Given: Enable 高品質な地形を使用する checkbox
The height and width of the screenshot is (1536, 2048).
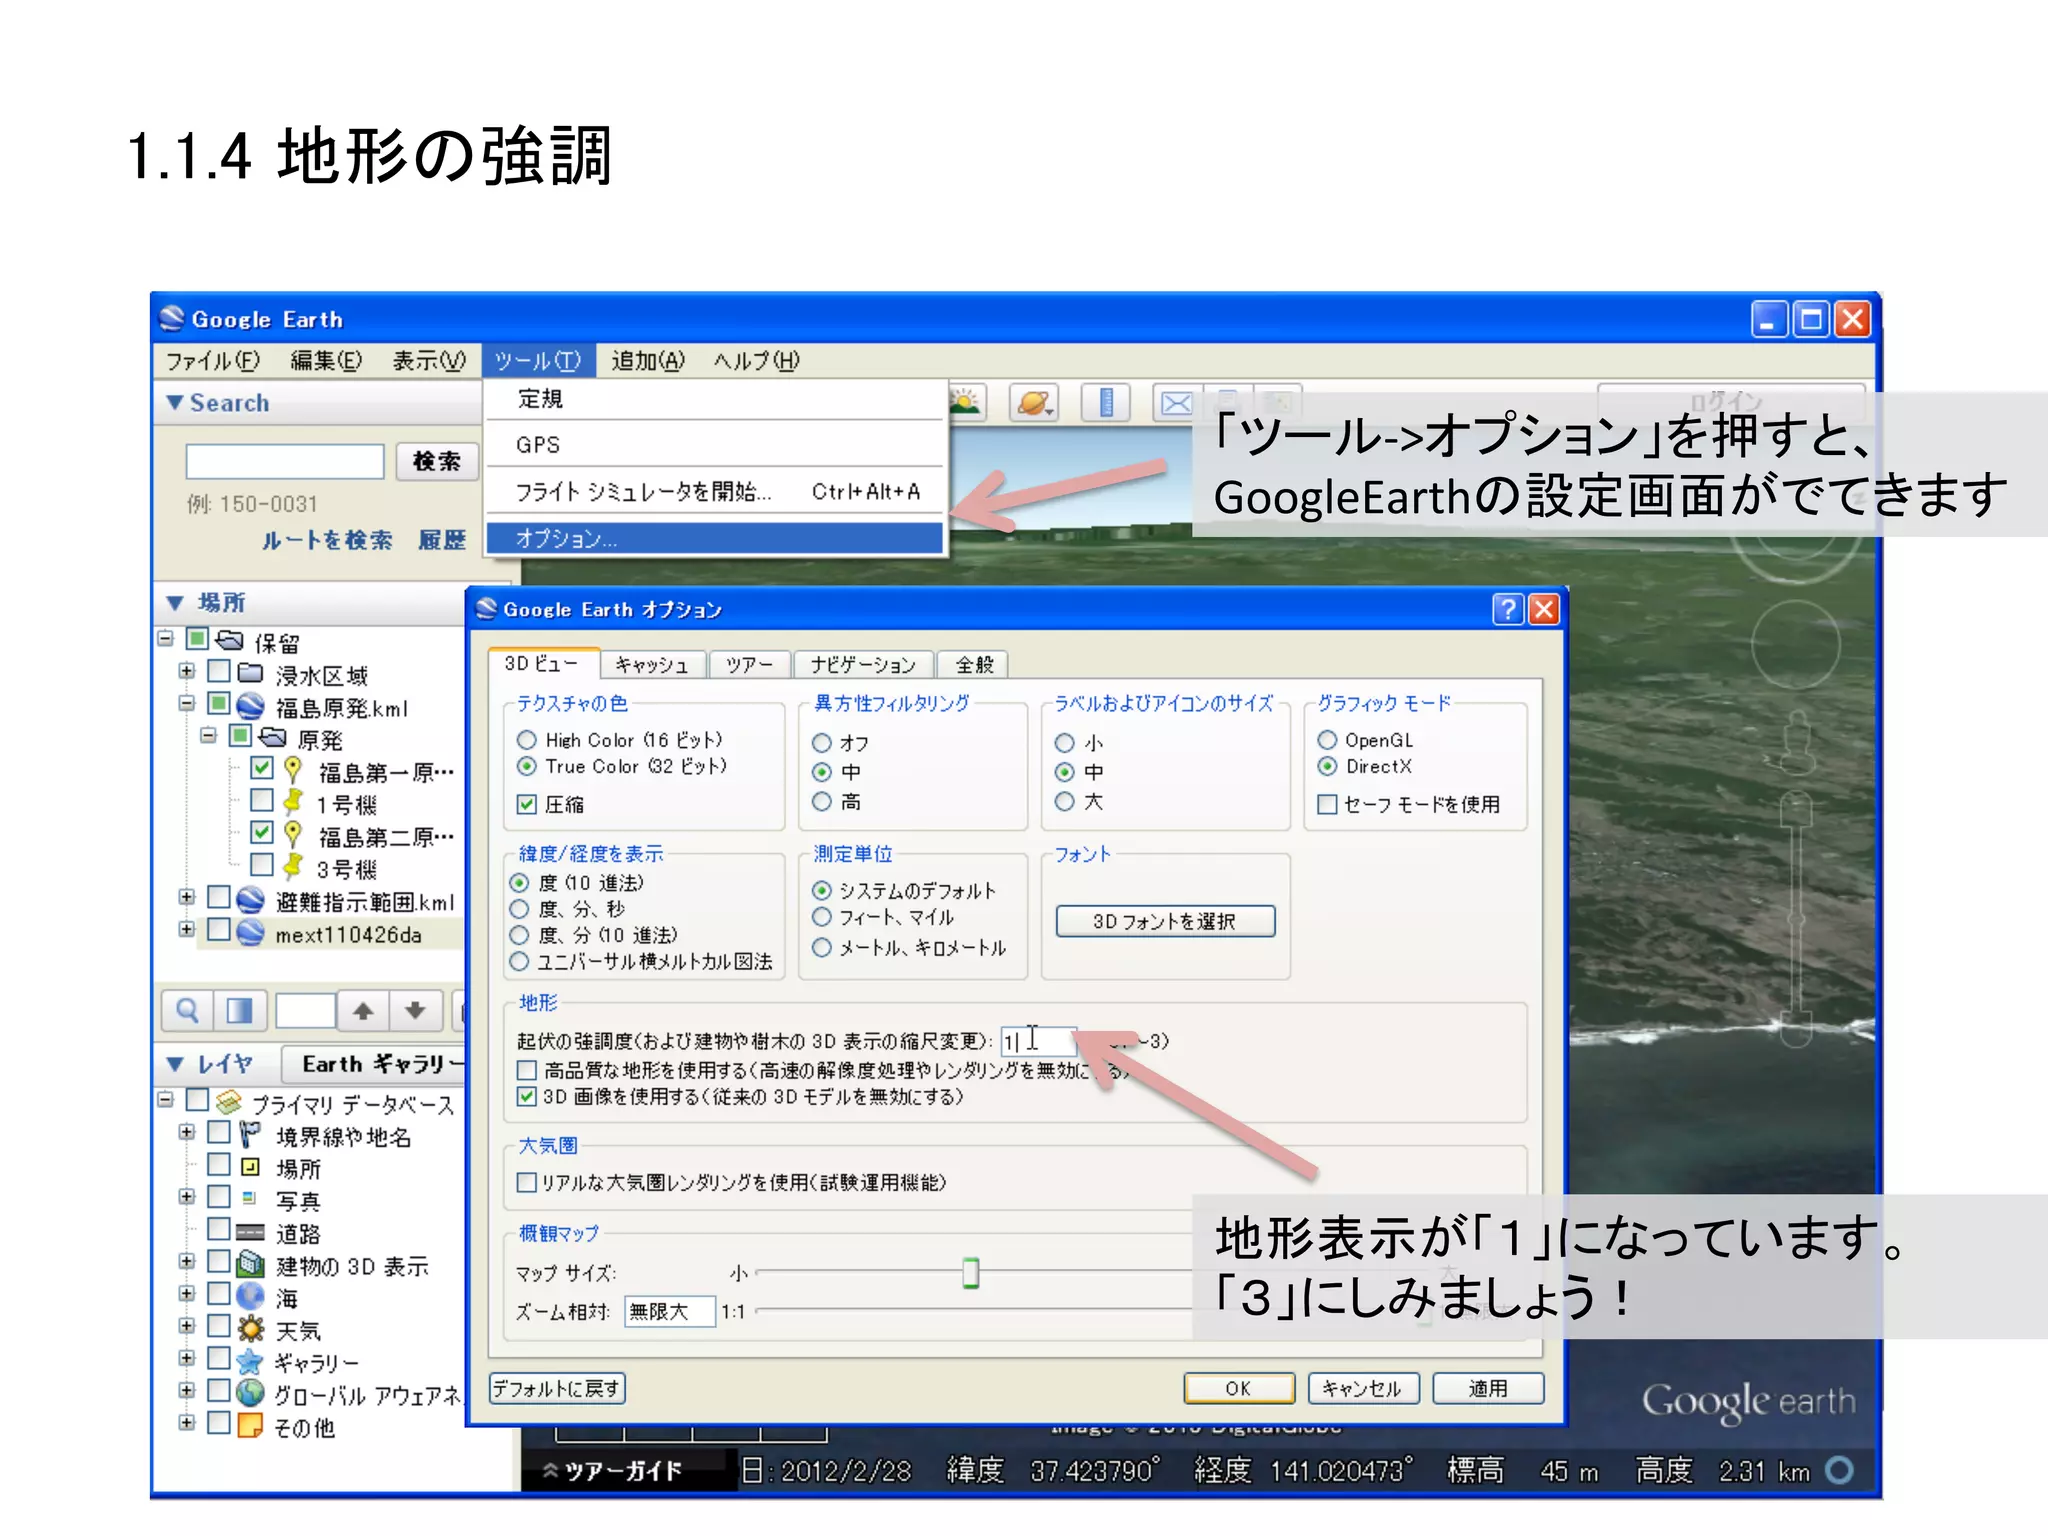Looking at the screenshot, I should click(527, 1070).
